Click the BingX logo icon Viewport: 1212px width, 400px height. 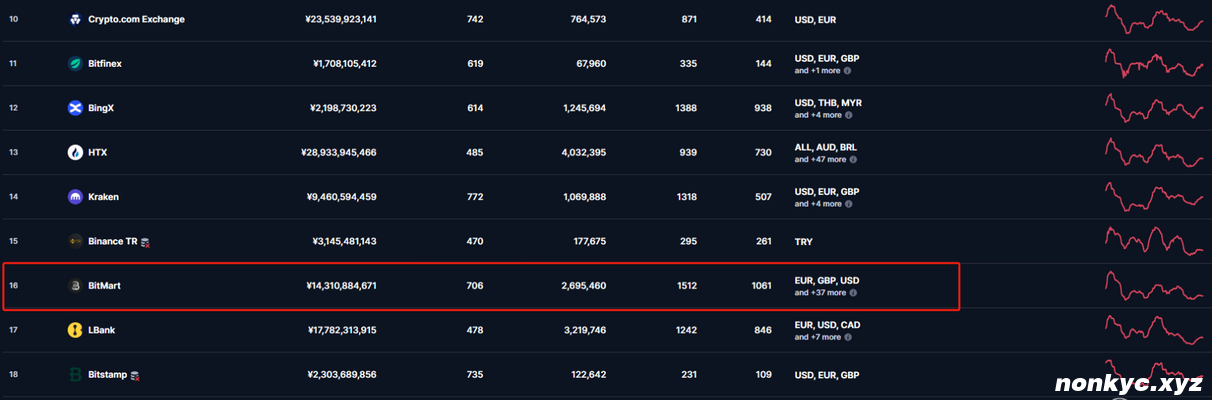click(x=75, y=108)
